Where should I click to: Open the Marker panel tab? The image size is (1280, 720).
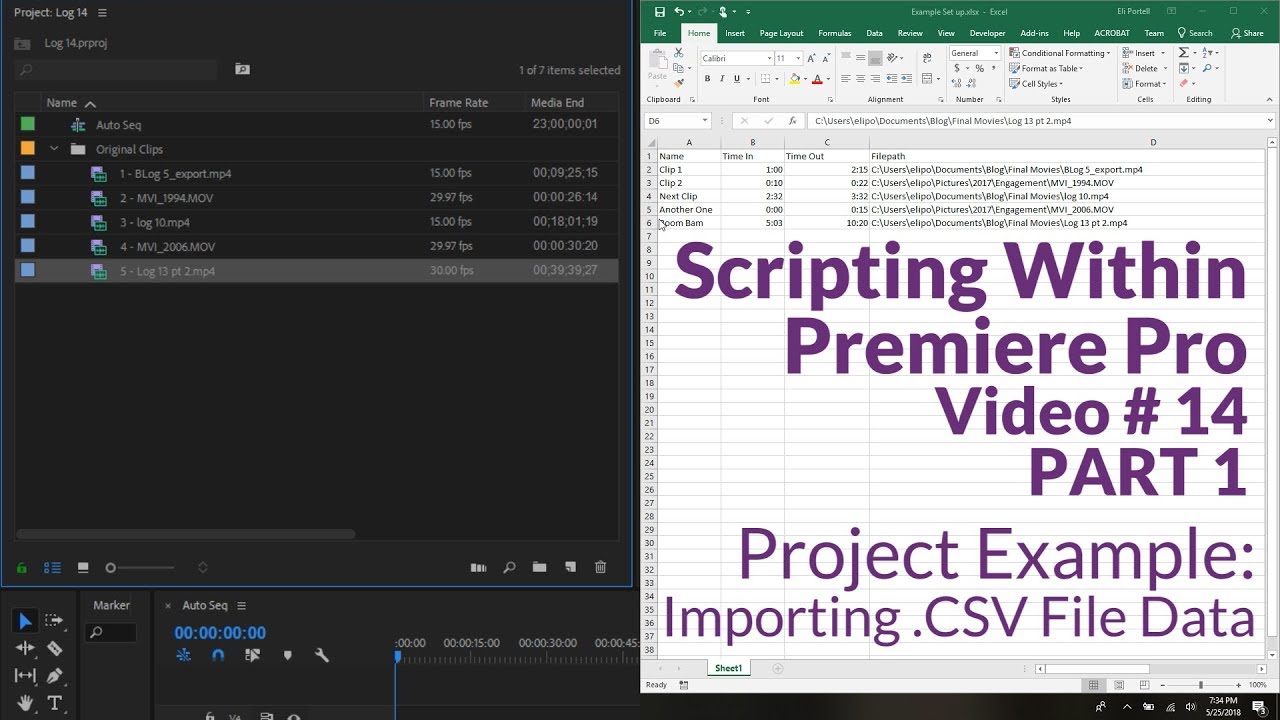tap(111, 605)
